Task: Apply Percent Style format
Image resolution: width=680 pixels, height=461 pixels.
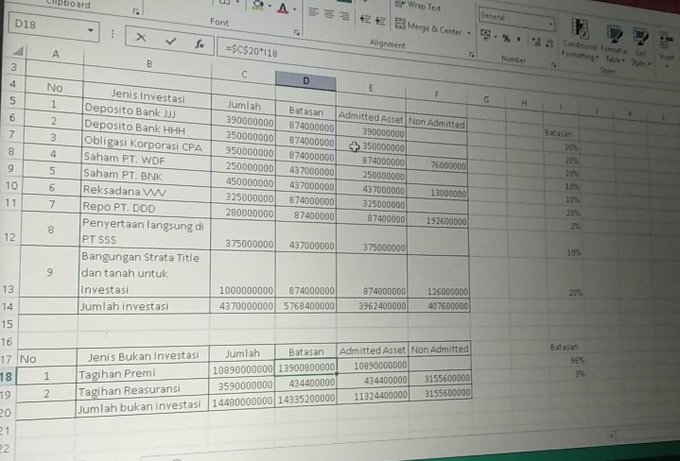Action: pos(506,38)
